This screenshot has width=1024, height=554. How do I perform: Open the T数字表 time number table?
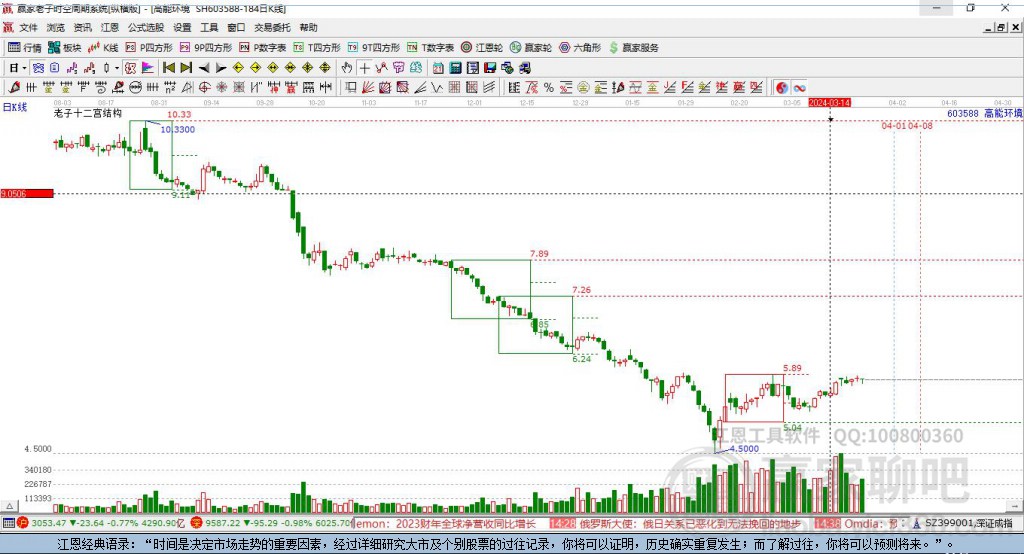(x=430, y=48)
